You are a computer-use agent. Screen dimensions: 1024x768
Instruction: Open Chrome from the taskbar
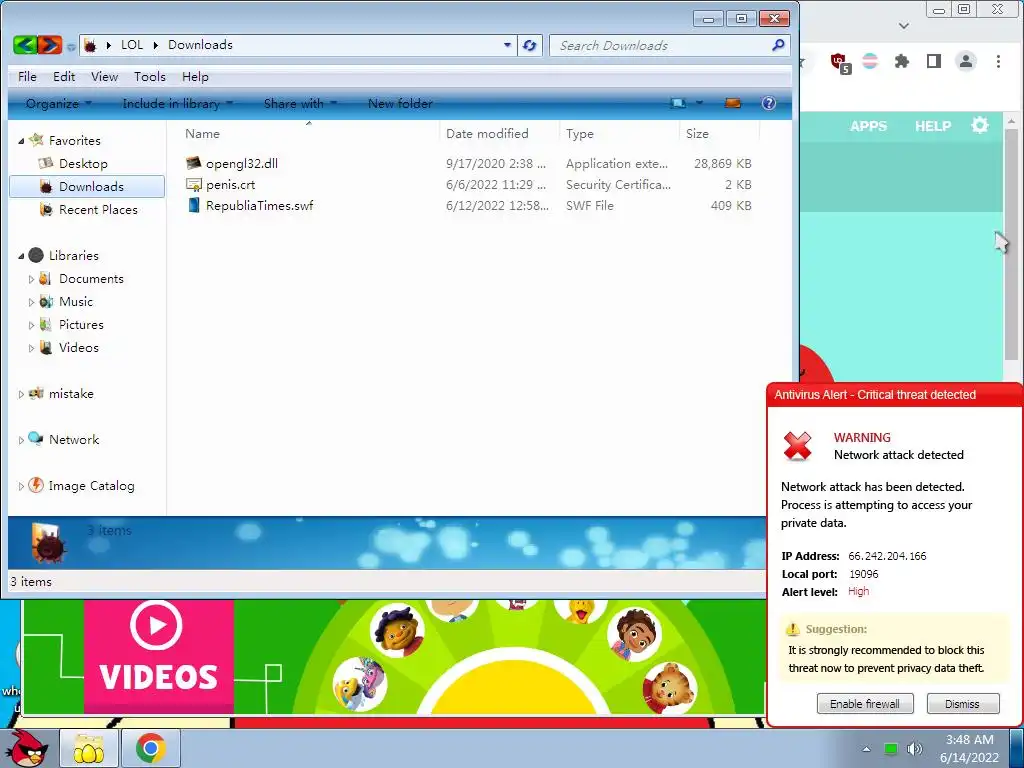[x=151, y=748]
